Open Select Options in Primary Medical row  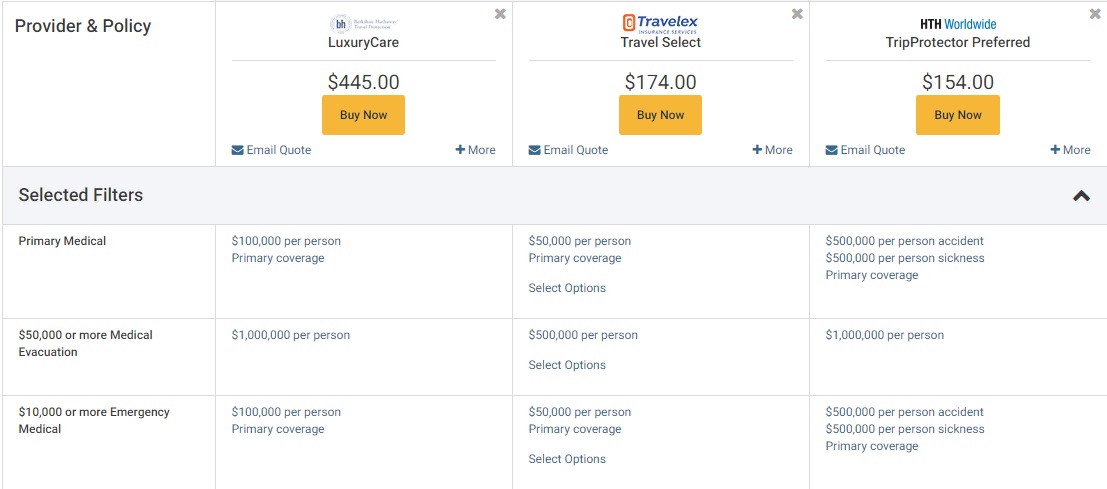(567, 288)
